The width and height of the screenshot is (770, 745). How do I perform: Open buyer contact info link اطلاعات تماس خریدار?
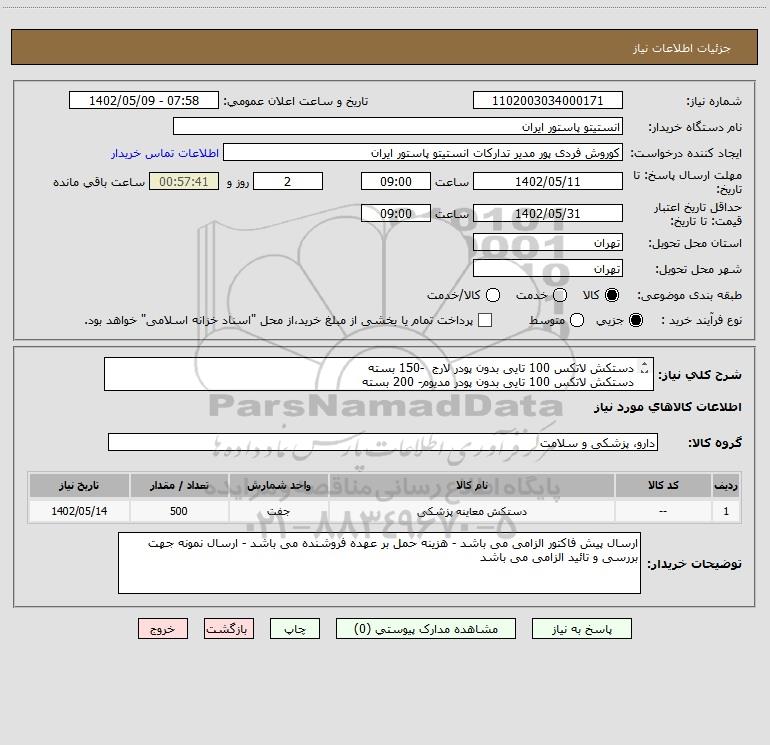[x=165, y=153]
